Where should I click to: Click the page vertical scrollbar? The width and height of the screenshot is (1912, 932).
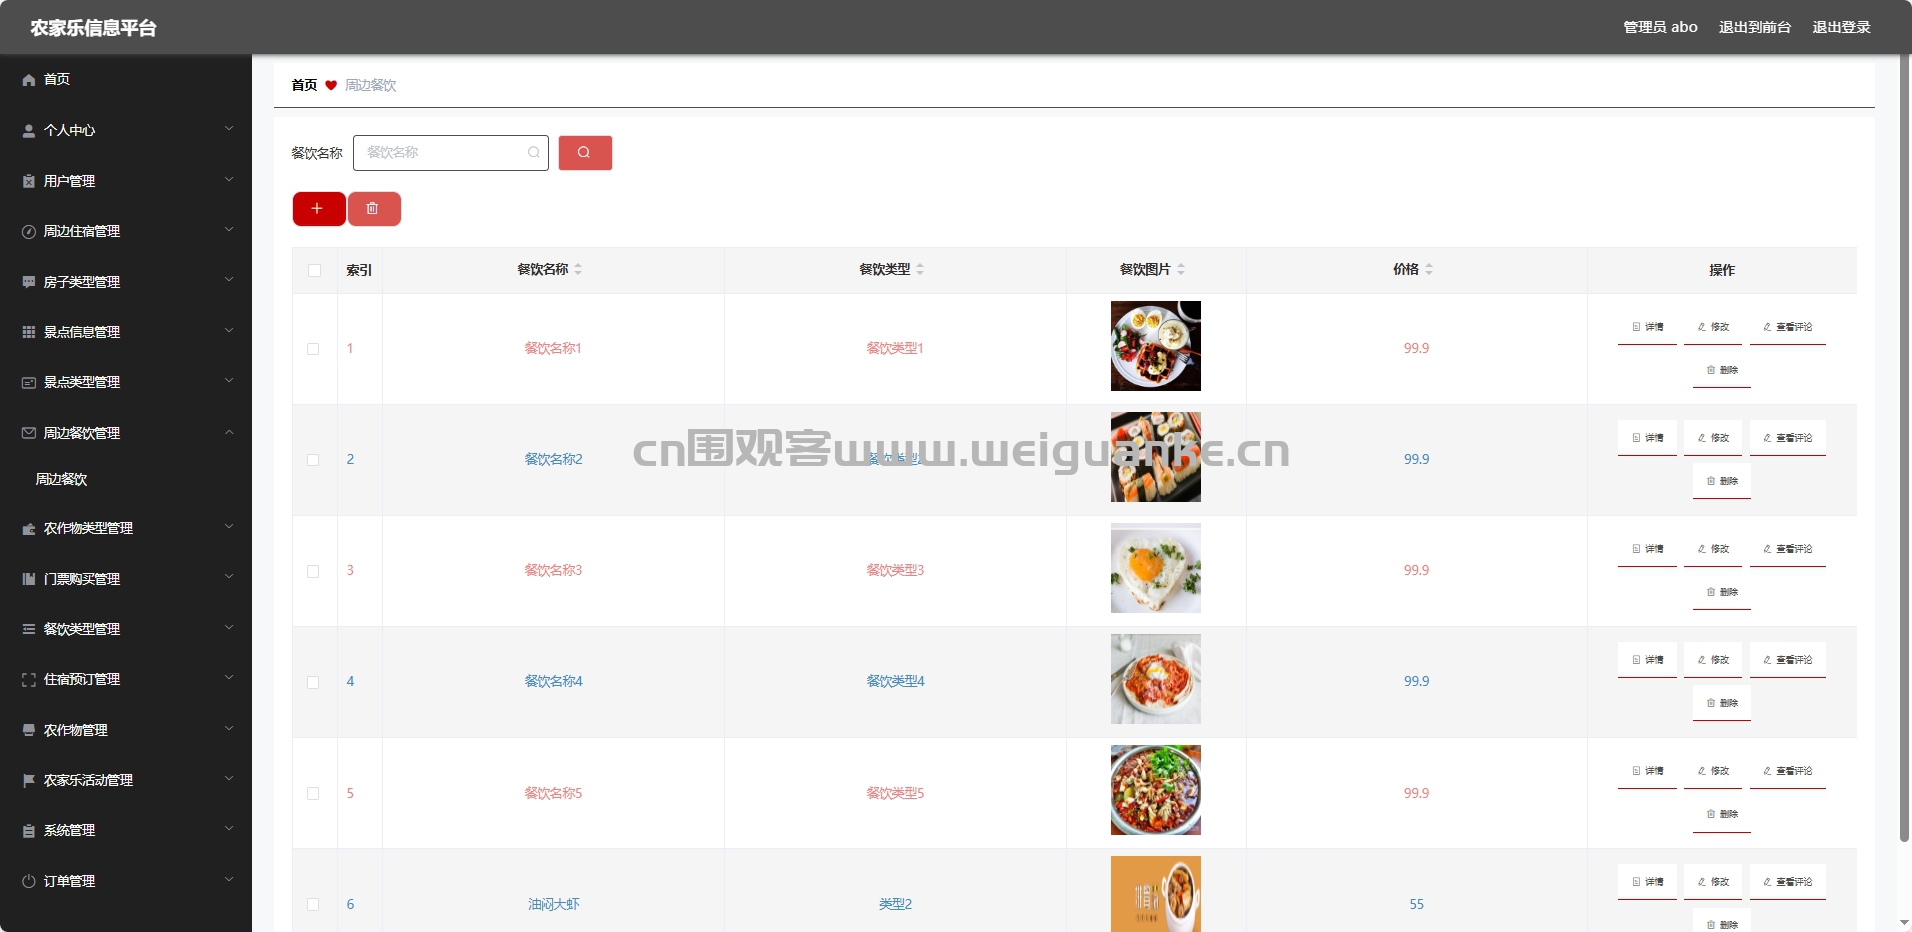tap(1904, 450)
